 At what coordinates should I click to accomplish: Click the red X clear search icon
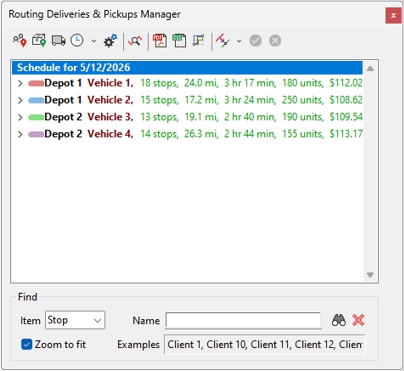tap(358, 320)
